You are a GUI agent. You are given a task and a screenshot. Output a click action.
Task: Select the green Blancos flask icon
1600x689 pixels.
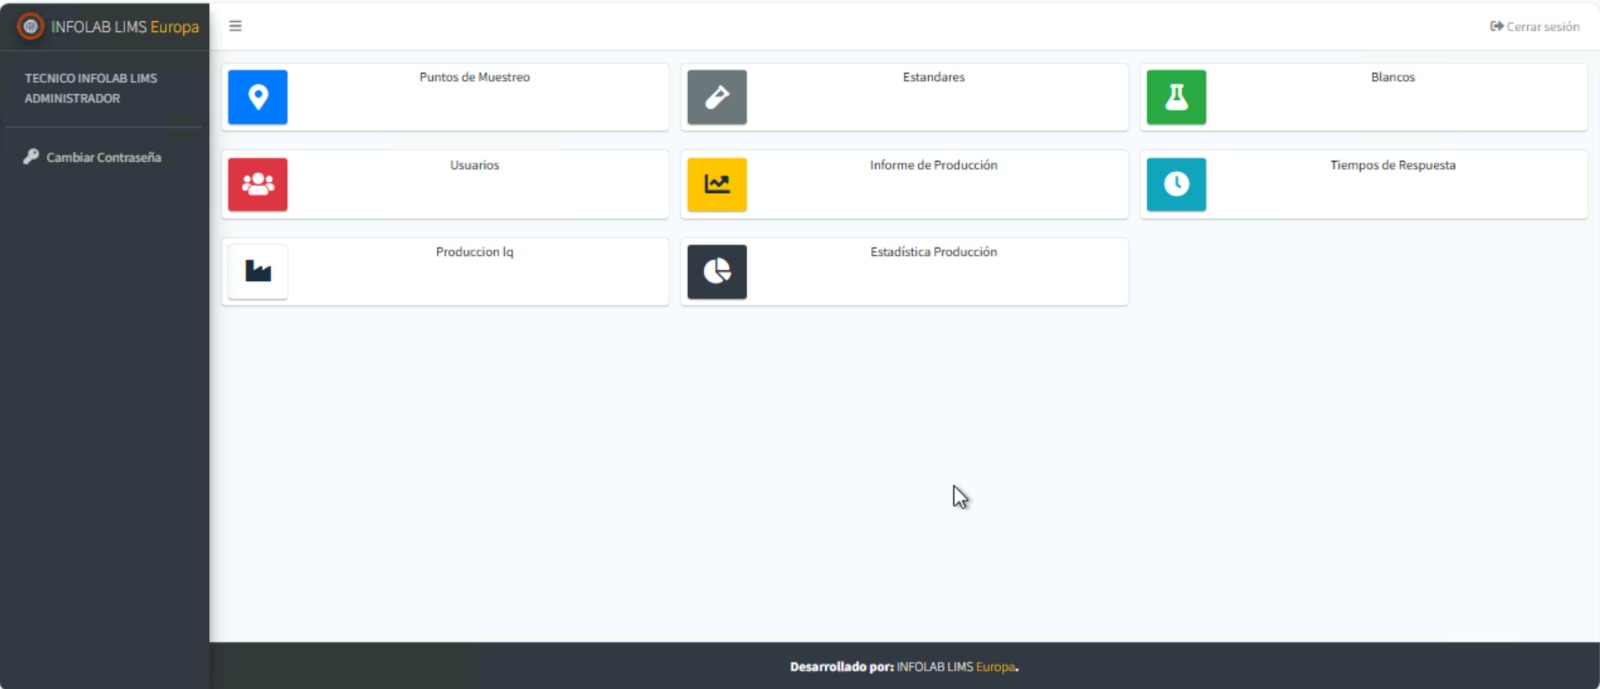pyautogui.click(x=1176, y=97)
